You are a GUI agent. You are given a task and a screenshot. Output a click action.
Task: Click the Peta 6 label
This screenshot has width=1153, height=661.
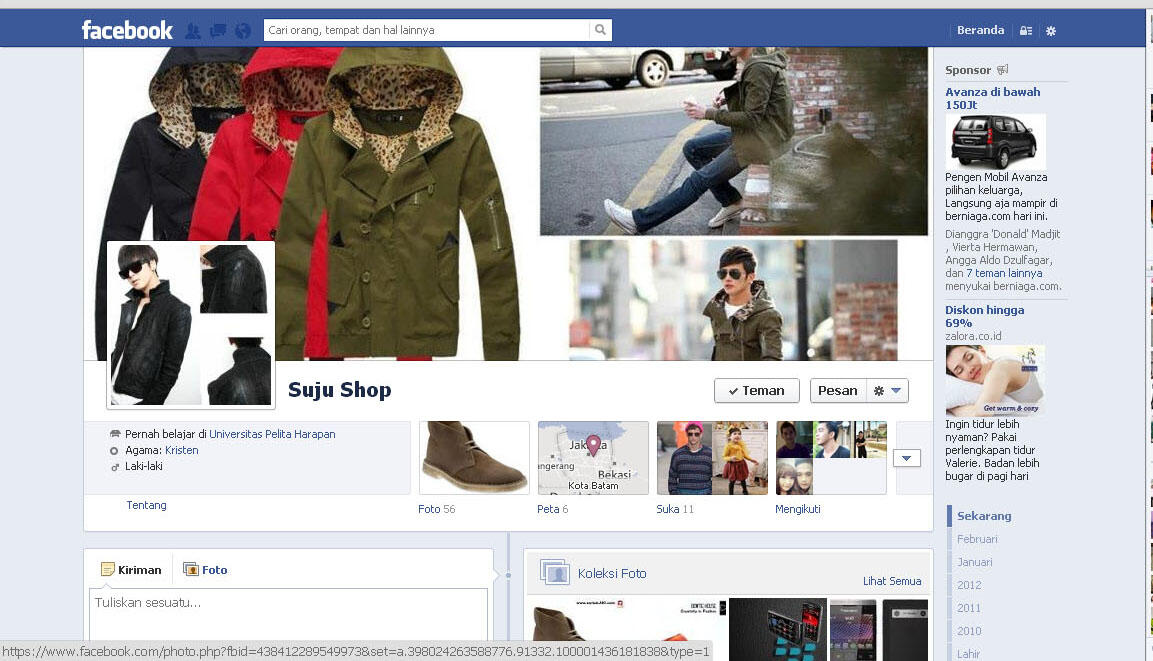[x=552, y=509]
